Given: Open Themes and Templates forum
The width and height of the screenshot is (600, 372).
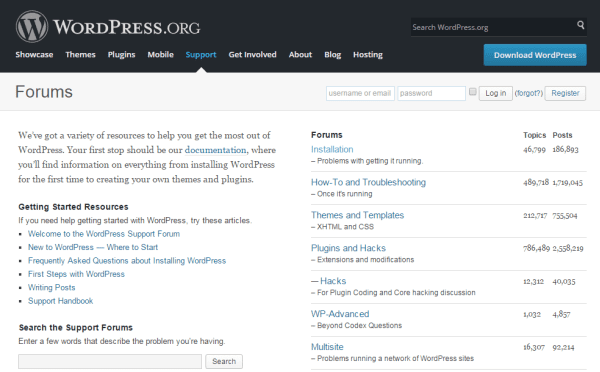Looking at the screenshot, I should coord(357,215).
